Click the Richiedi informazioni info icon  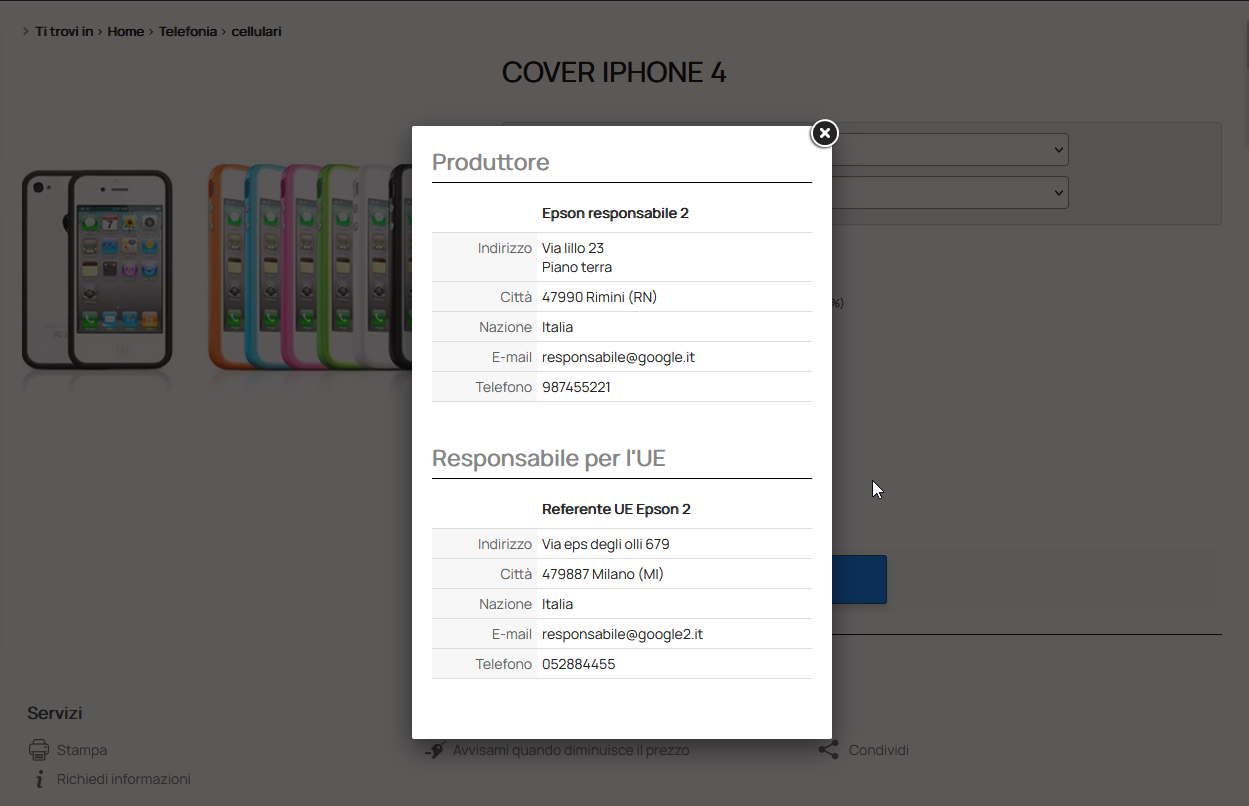click(x=40, y=779)
